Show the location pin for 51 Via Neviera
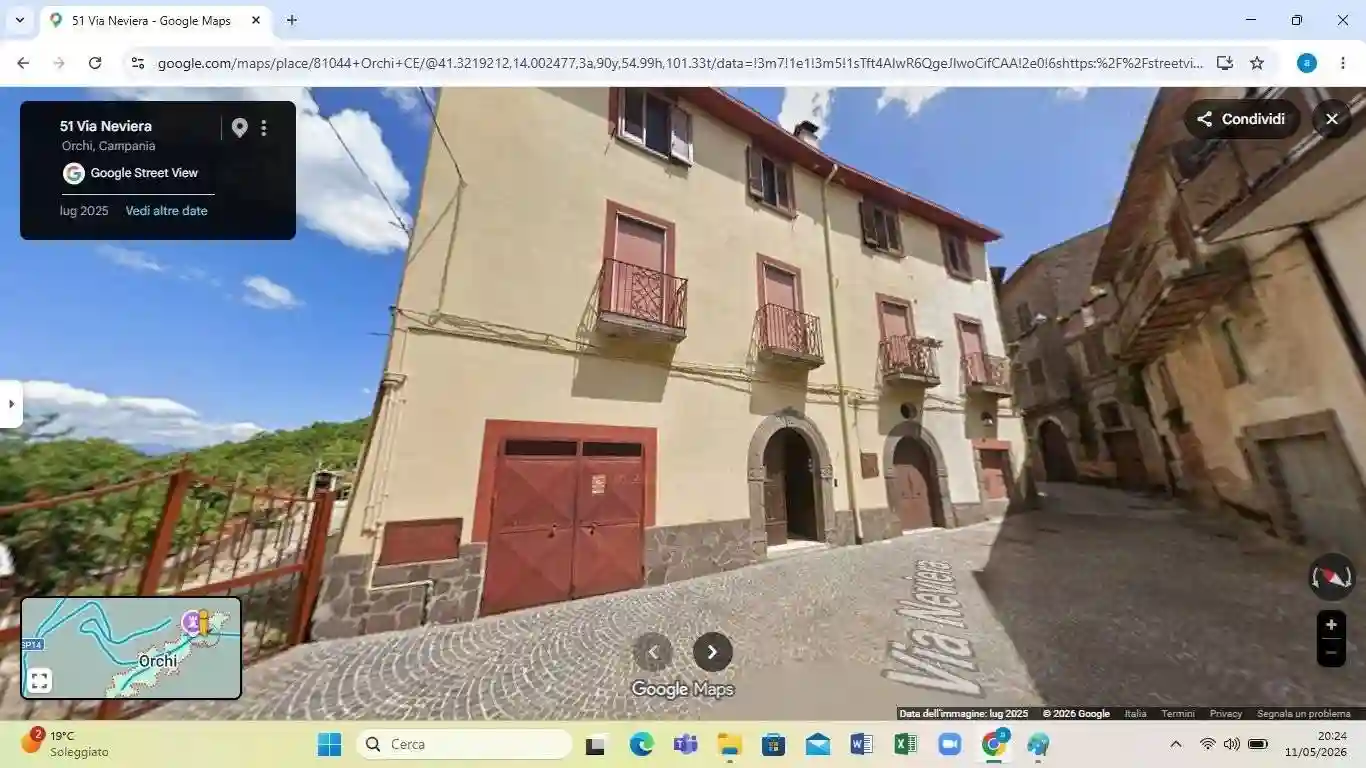The height and width of the screenshot is (768, 1366). [239, 128]
